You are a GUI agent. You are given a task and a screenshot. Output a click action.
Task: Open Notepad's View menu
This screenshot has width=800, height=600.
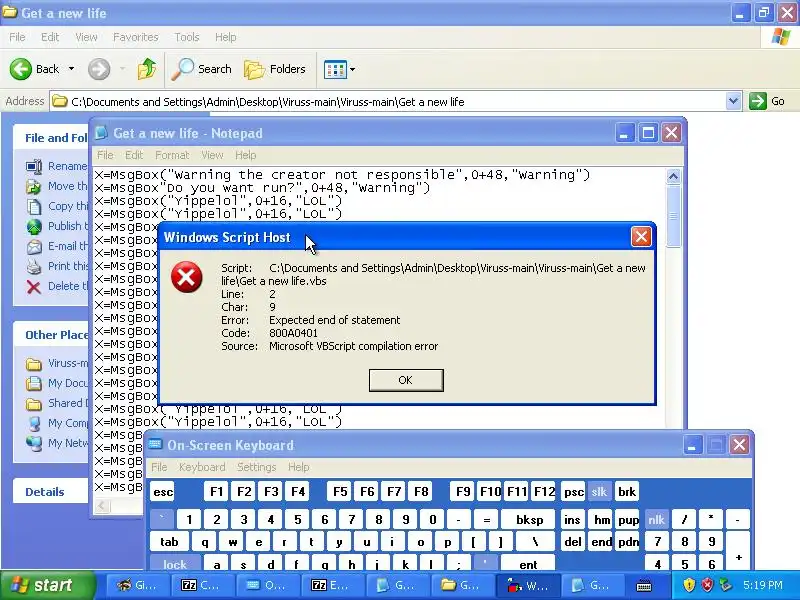[212, 155]
